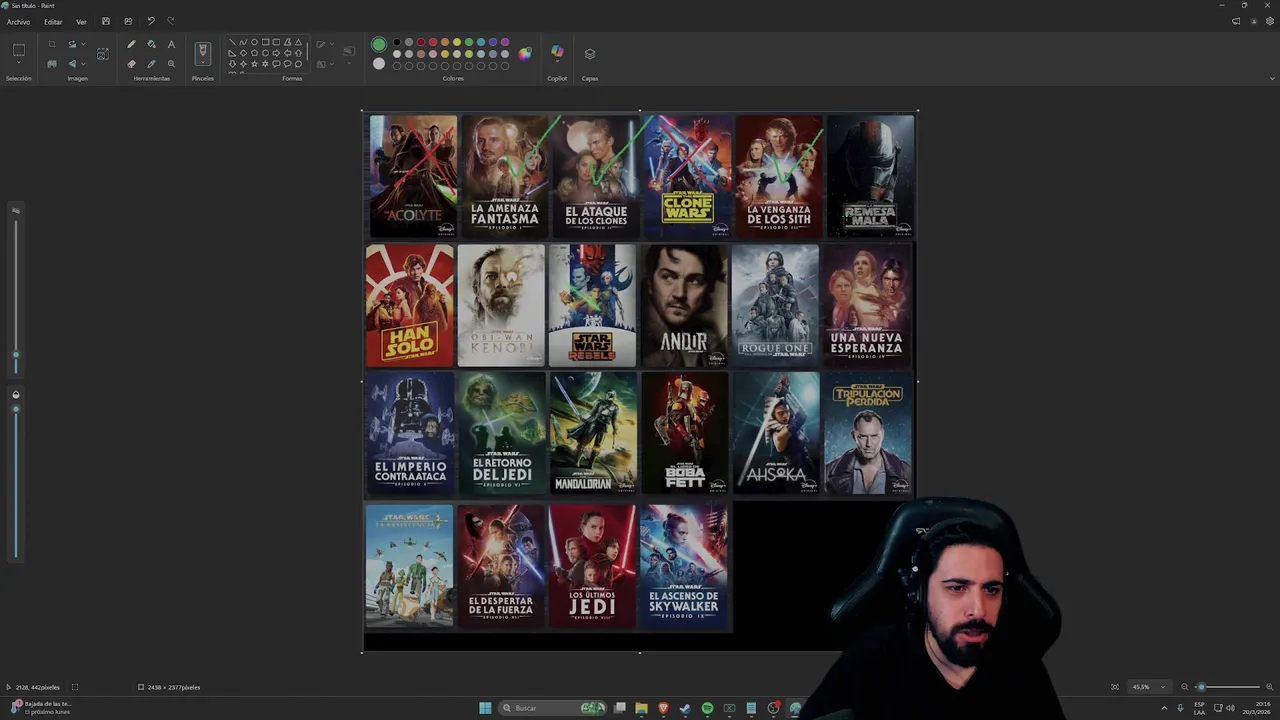
Task: Open the Windows Start menu
Action: (x=485, y=708)
